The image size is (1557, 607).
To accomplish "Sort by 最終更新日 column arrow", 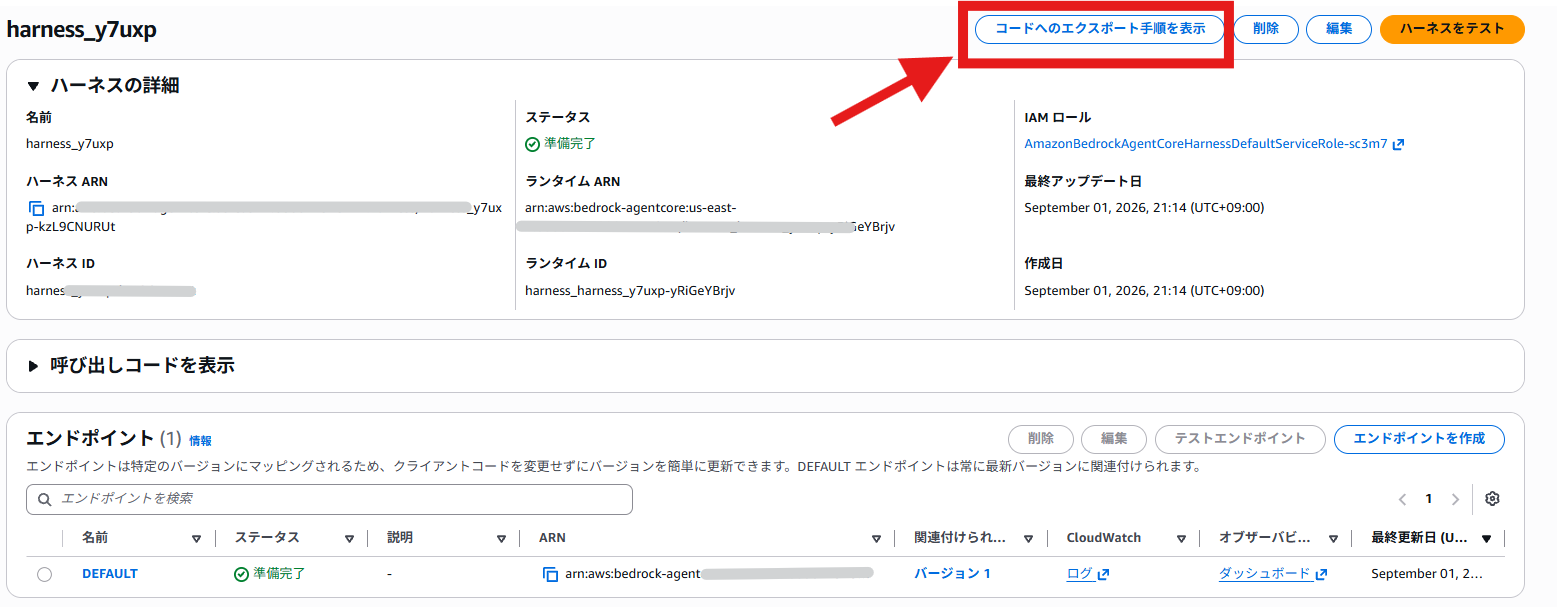I will tap(1486, 539).
